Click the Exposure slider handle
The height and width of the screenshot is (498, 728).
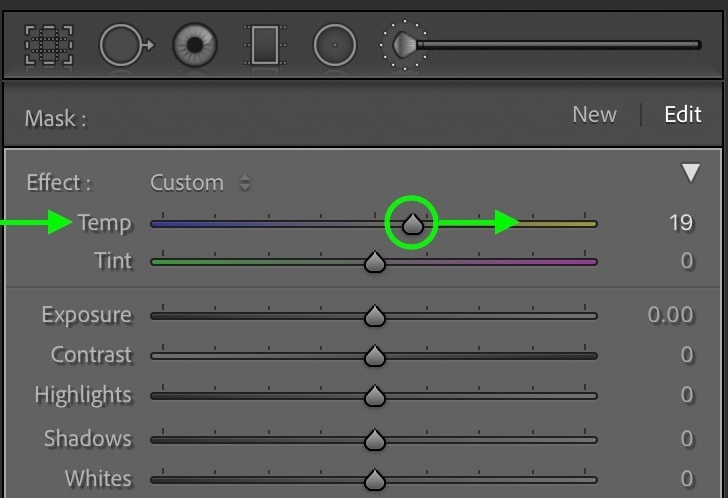pos(374,316)
